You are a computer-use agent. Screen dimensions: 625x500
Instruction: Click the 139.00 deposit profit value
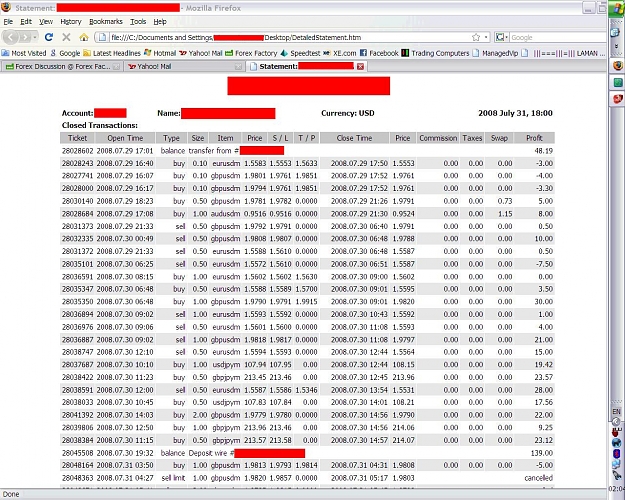pyautogui.click(x=542, y=453)
